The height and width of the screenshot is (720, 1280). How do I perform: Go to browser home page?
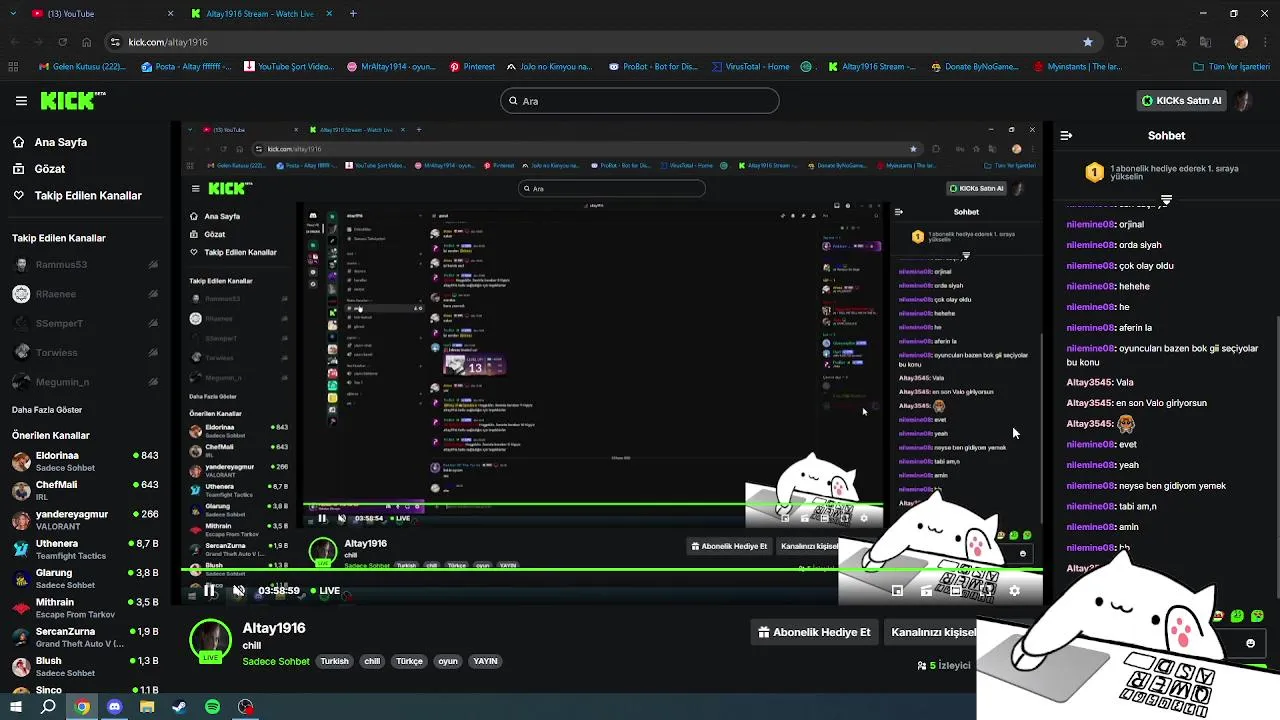(x=86, y=42)
